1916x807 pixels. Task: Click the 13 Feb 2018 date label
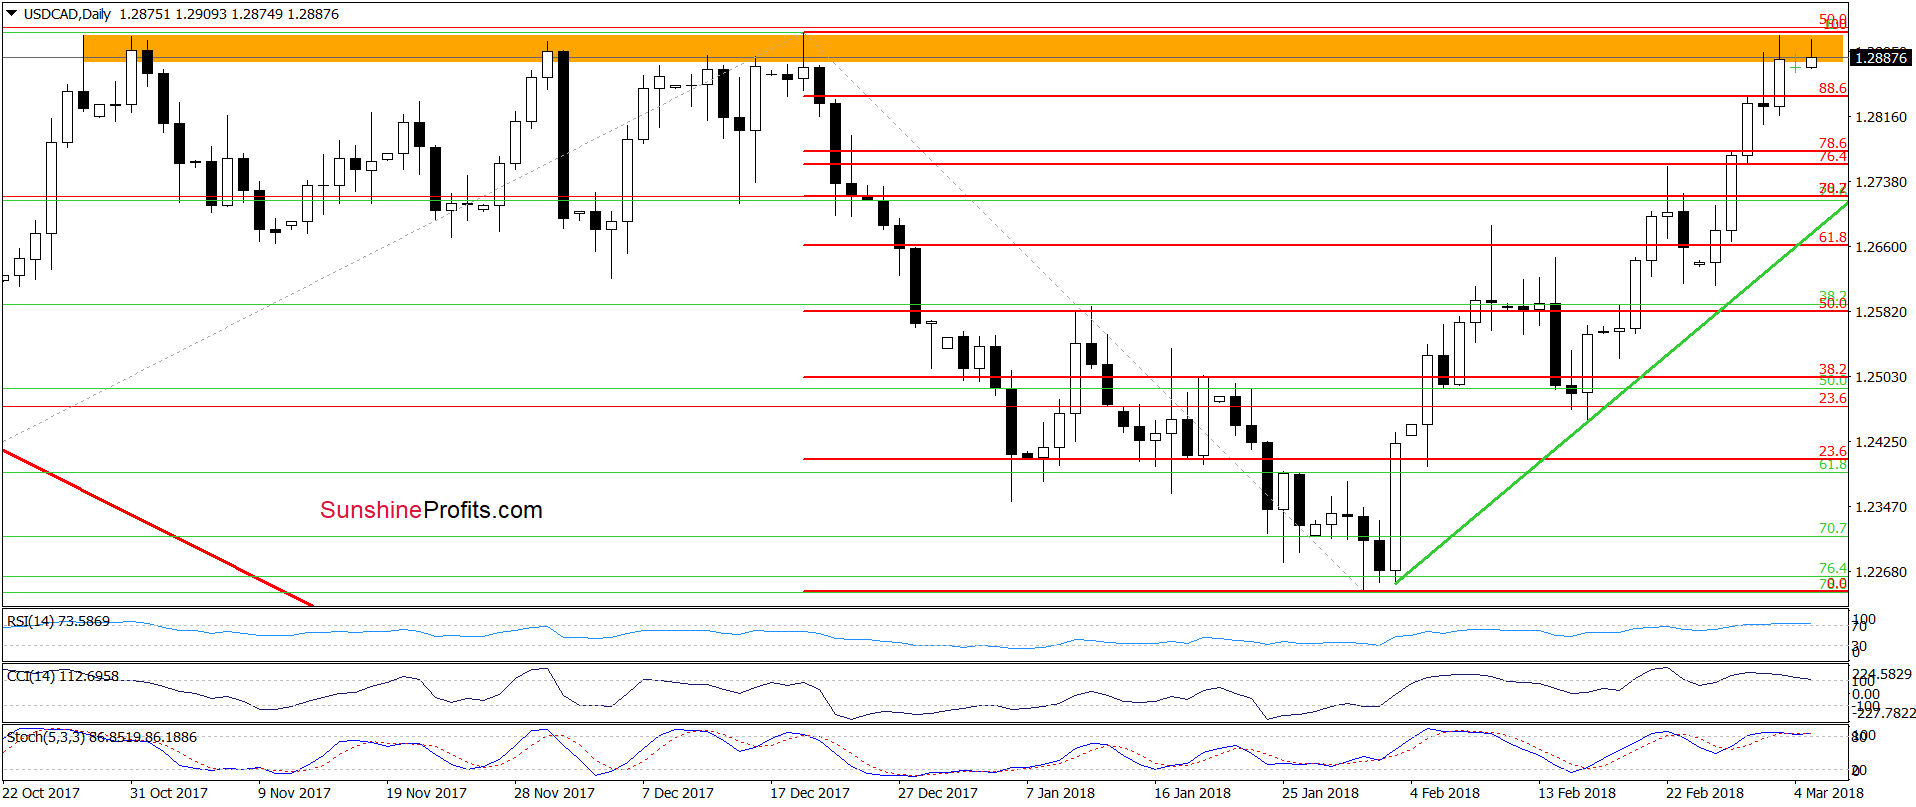tap(1577, 793)
